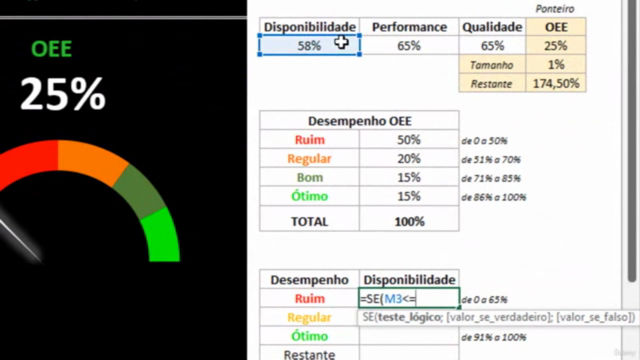The image size is (640, 360).
Task: Select the Ruim 50% value cell
Action: pyautogui.click(x=409, y=140)
